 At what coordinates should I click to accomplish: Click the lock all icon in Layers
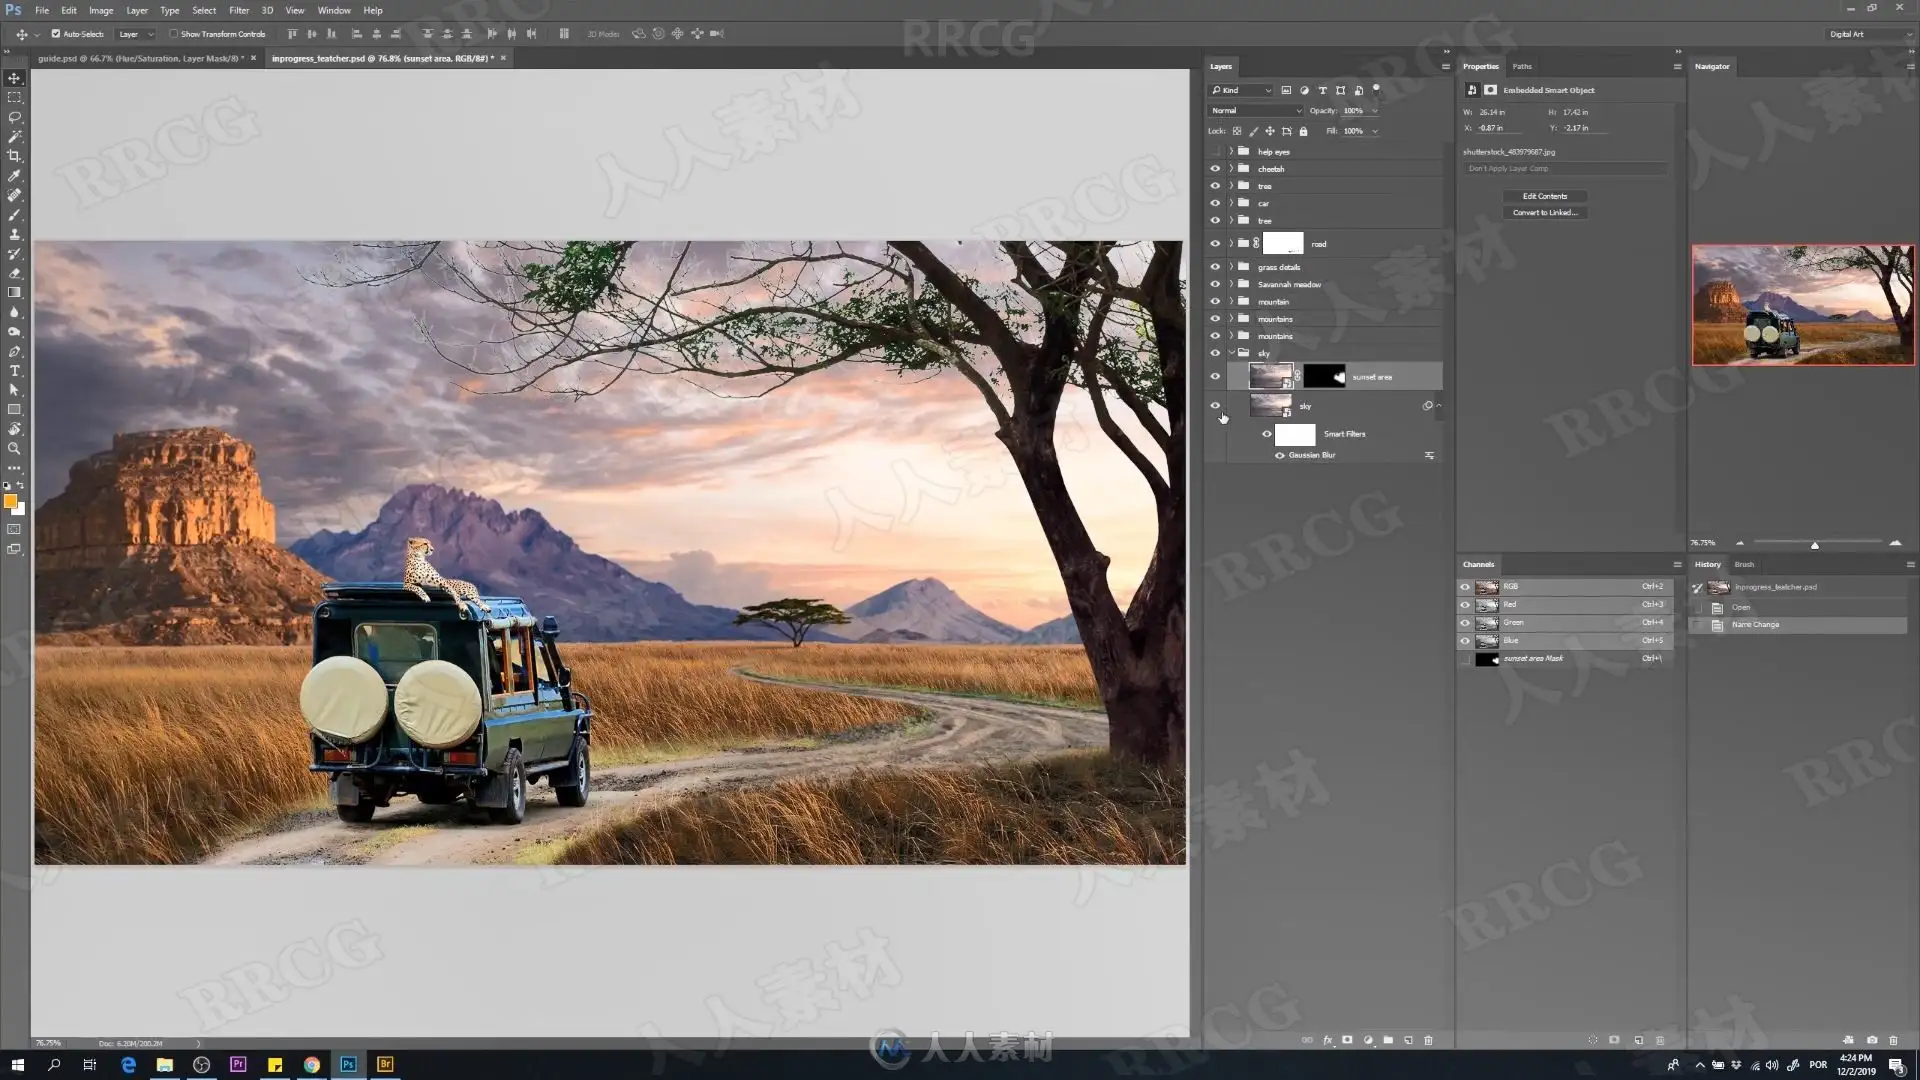[x=1303, y=131]
